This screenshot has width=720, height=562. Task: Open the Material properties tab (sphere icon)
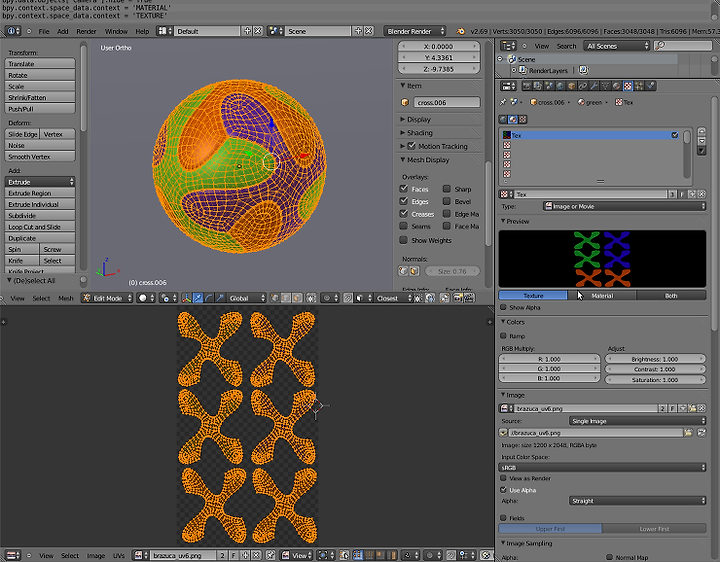[617, 86]
